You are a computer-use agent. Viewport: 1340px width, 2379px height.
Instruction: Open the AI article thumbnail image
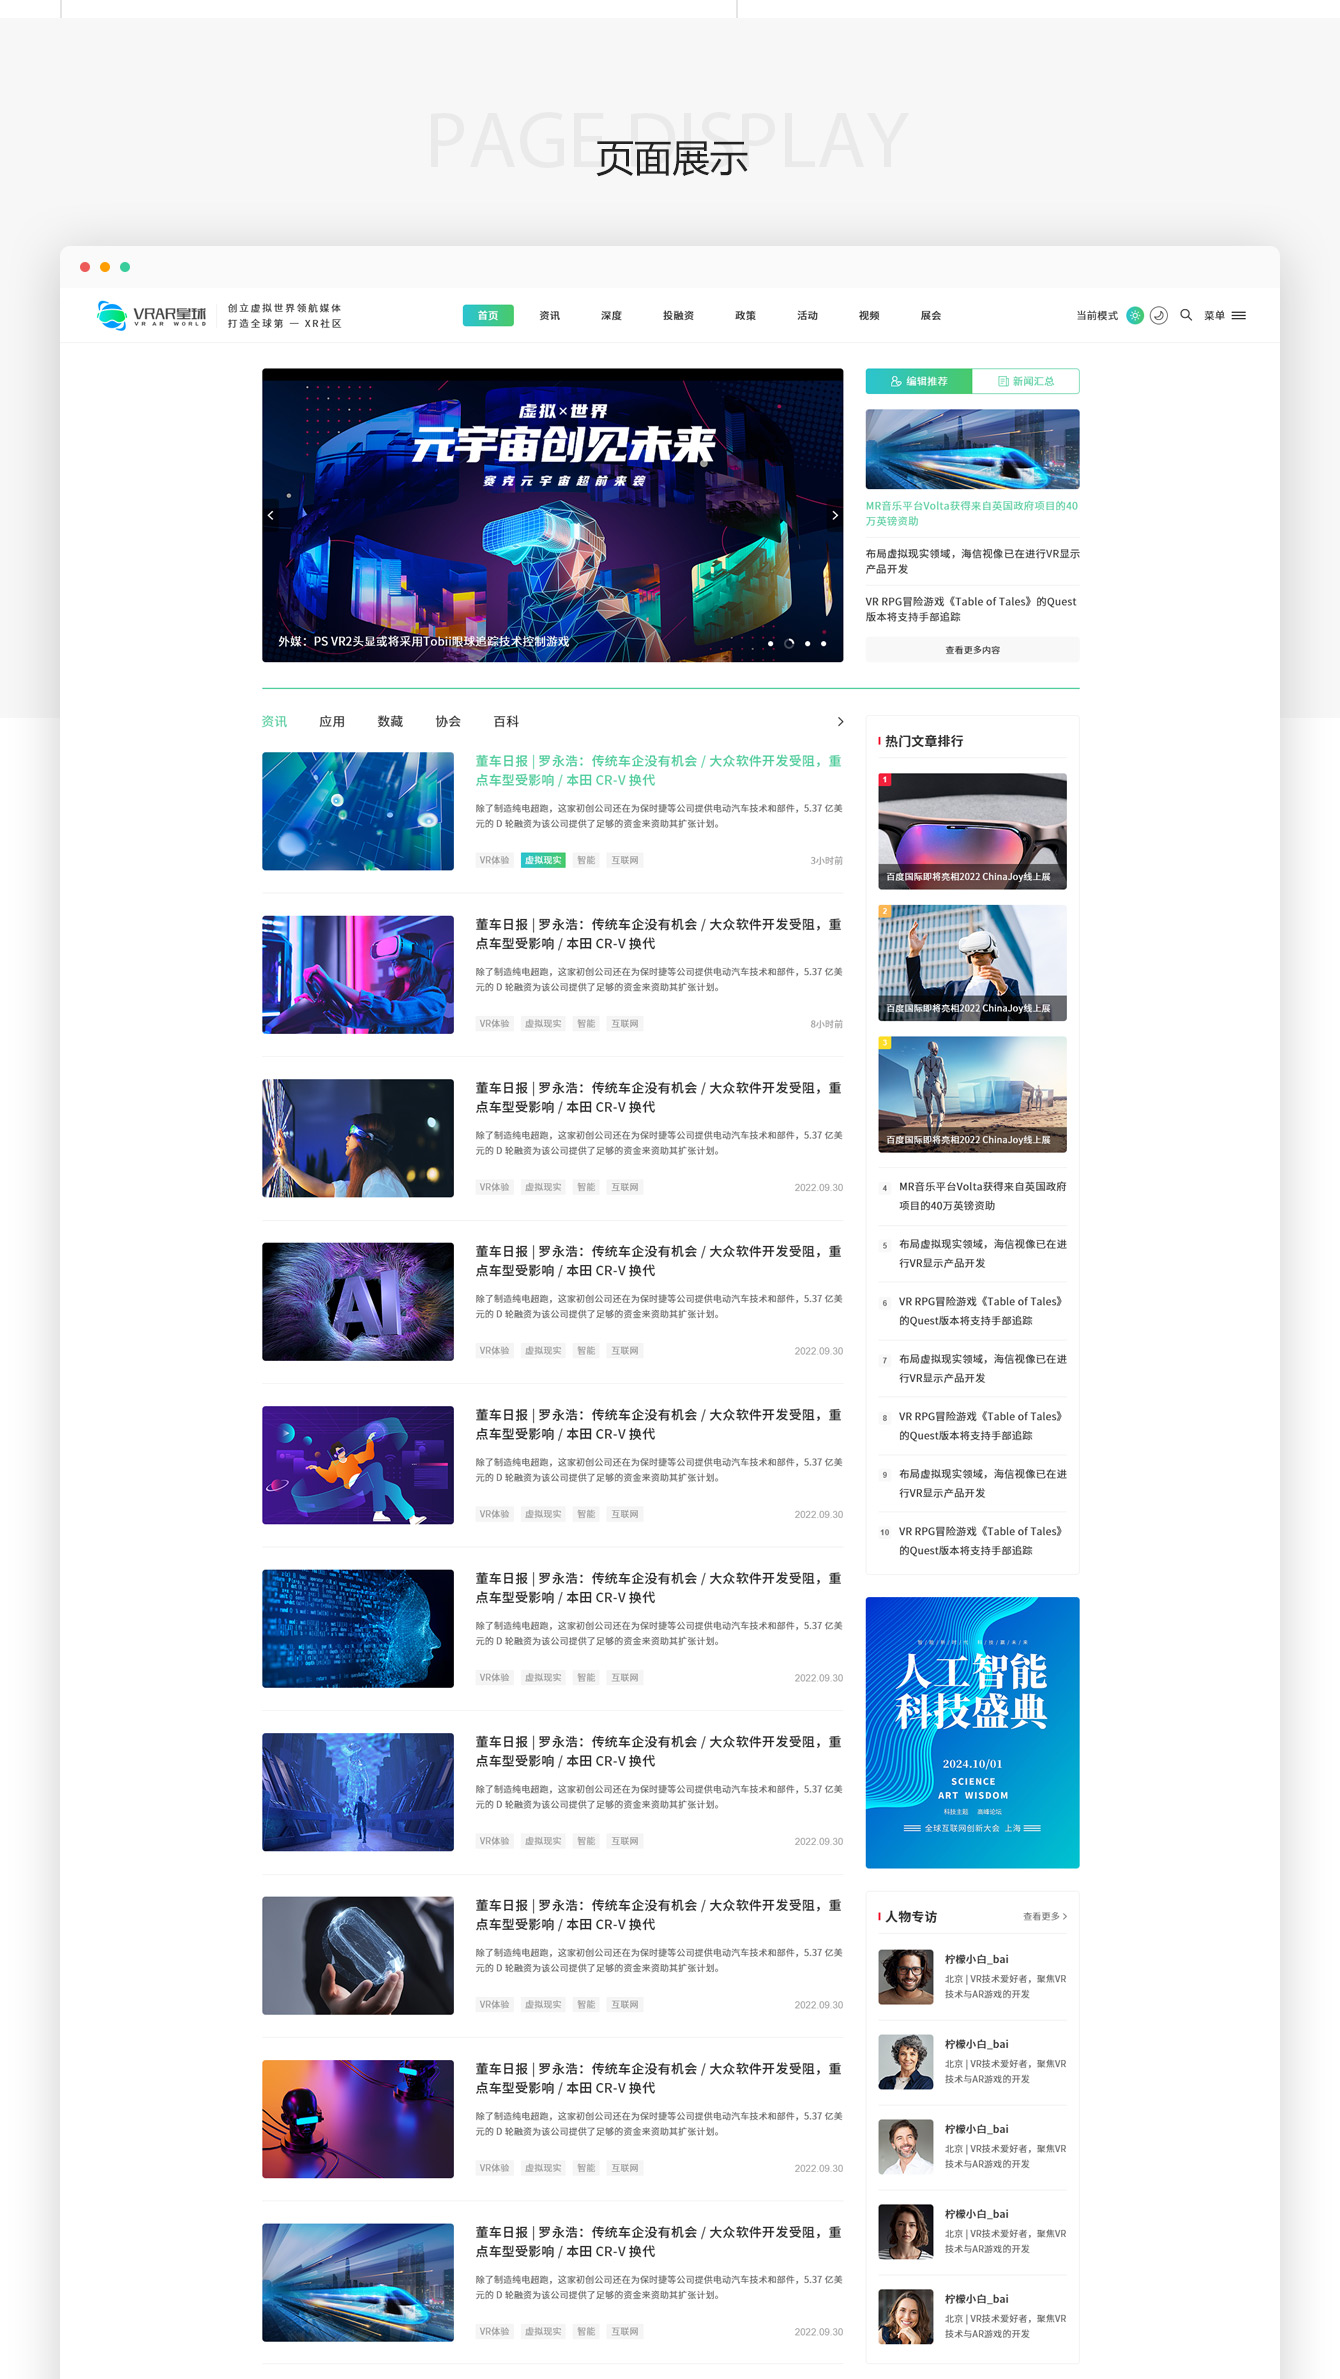(358, 1301)
